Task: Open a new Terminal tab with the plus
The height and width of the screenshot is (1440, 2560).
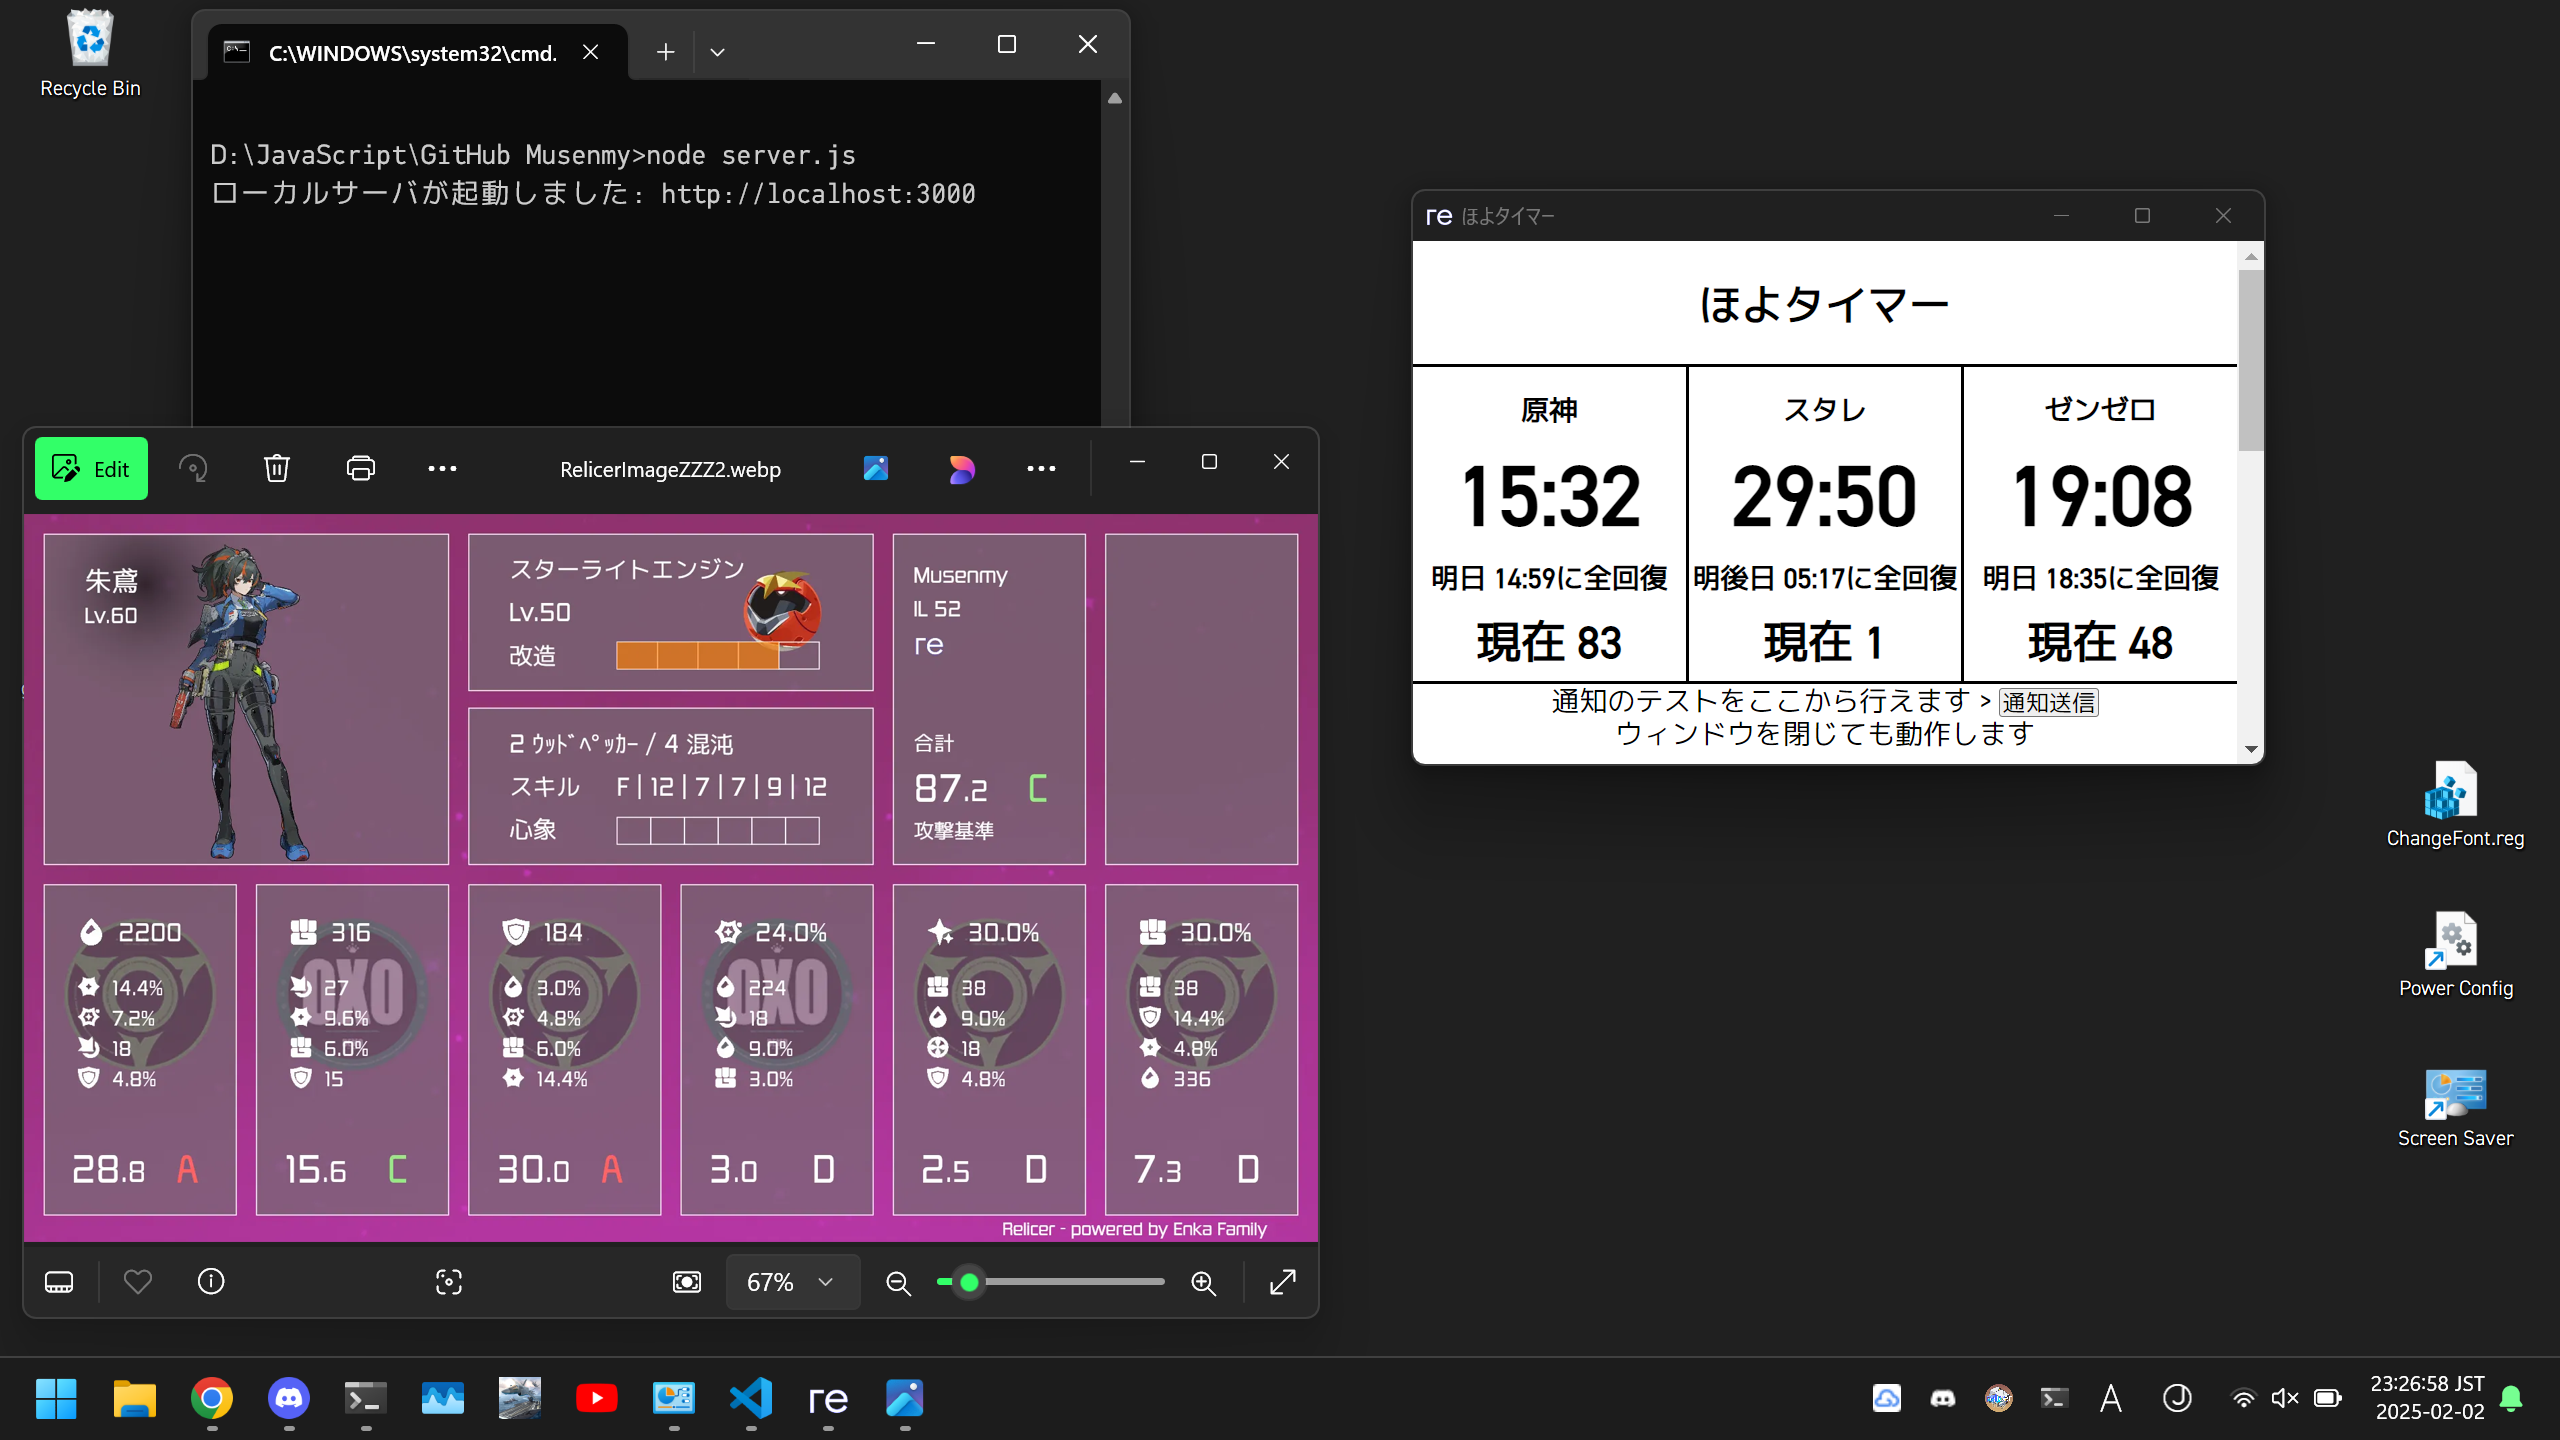Action: coord(665,52)
